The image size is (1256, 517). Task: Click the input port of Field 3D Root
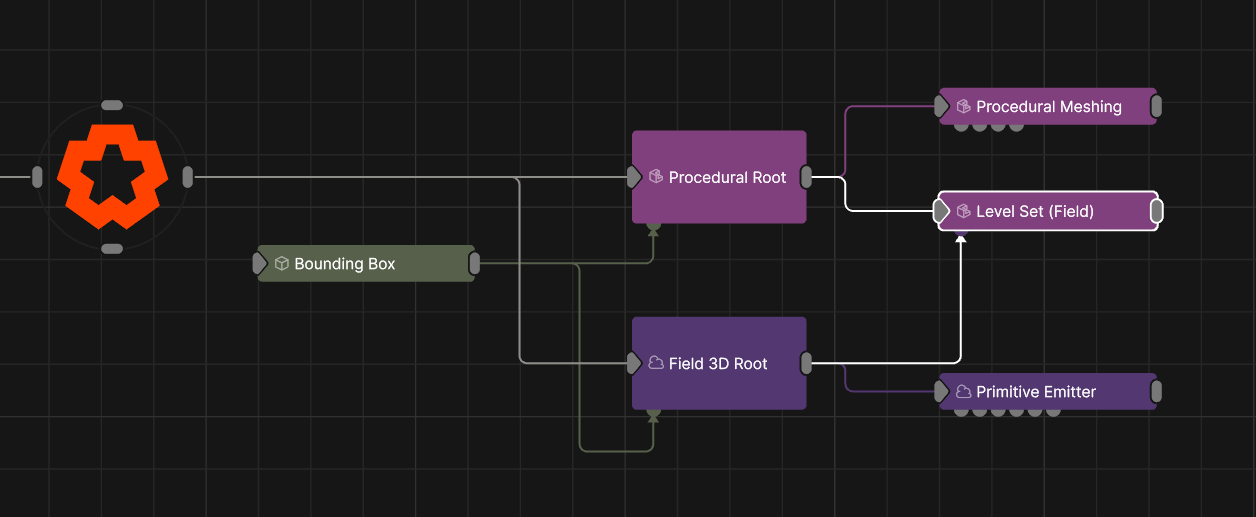(x=633, y=363)
